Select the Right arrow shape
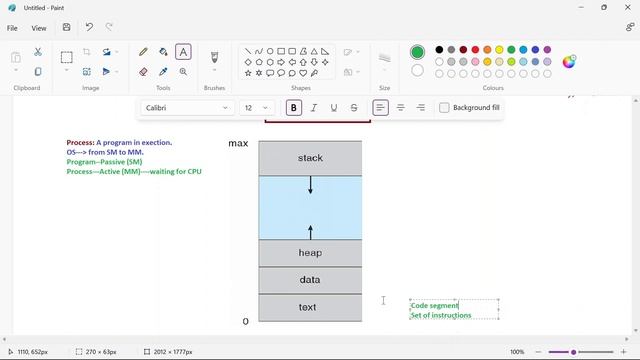 pos(281,62)
